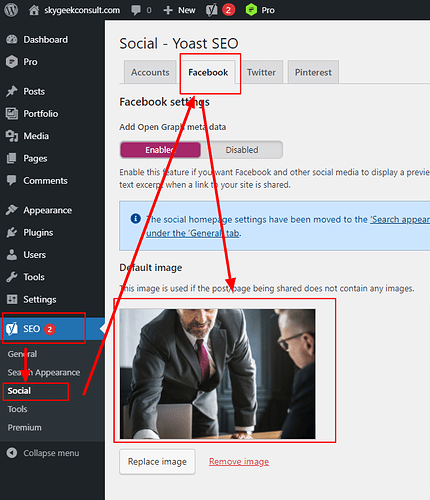The height and width of the screenshot is (500, 430).
Task: Click red notification badge 2 in admin bar
Action: tap(228, 10)
